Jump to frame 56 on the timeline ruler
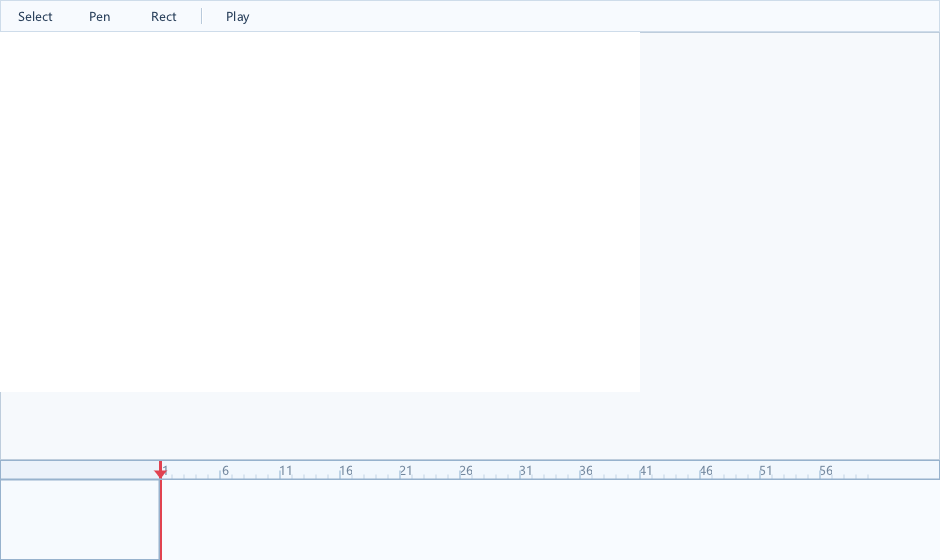This screenshot has height=560, width=940. [826, 471]
